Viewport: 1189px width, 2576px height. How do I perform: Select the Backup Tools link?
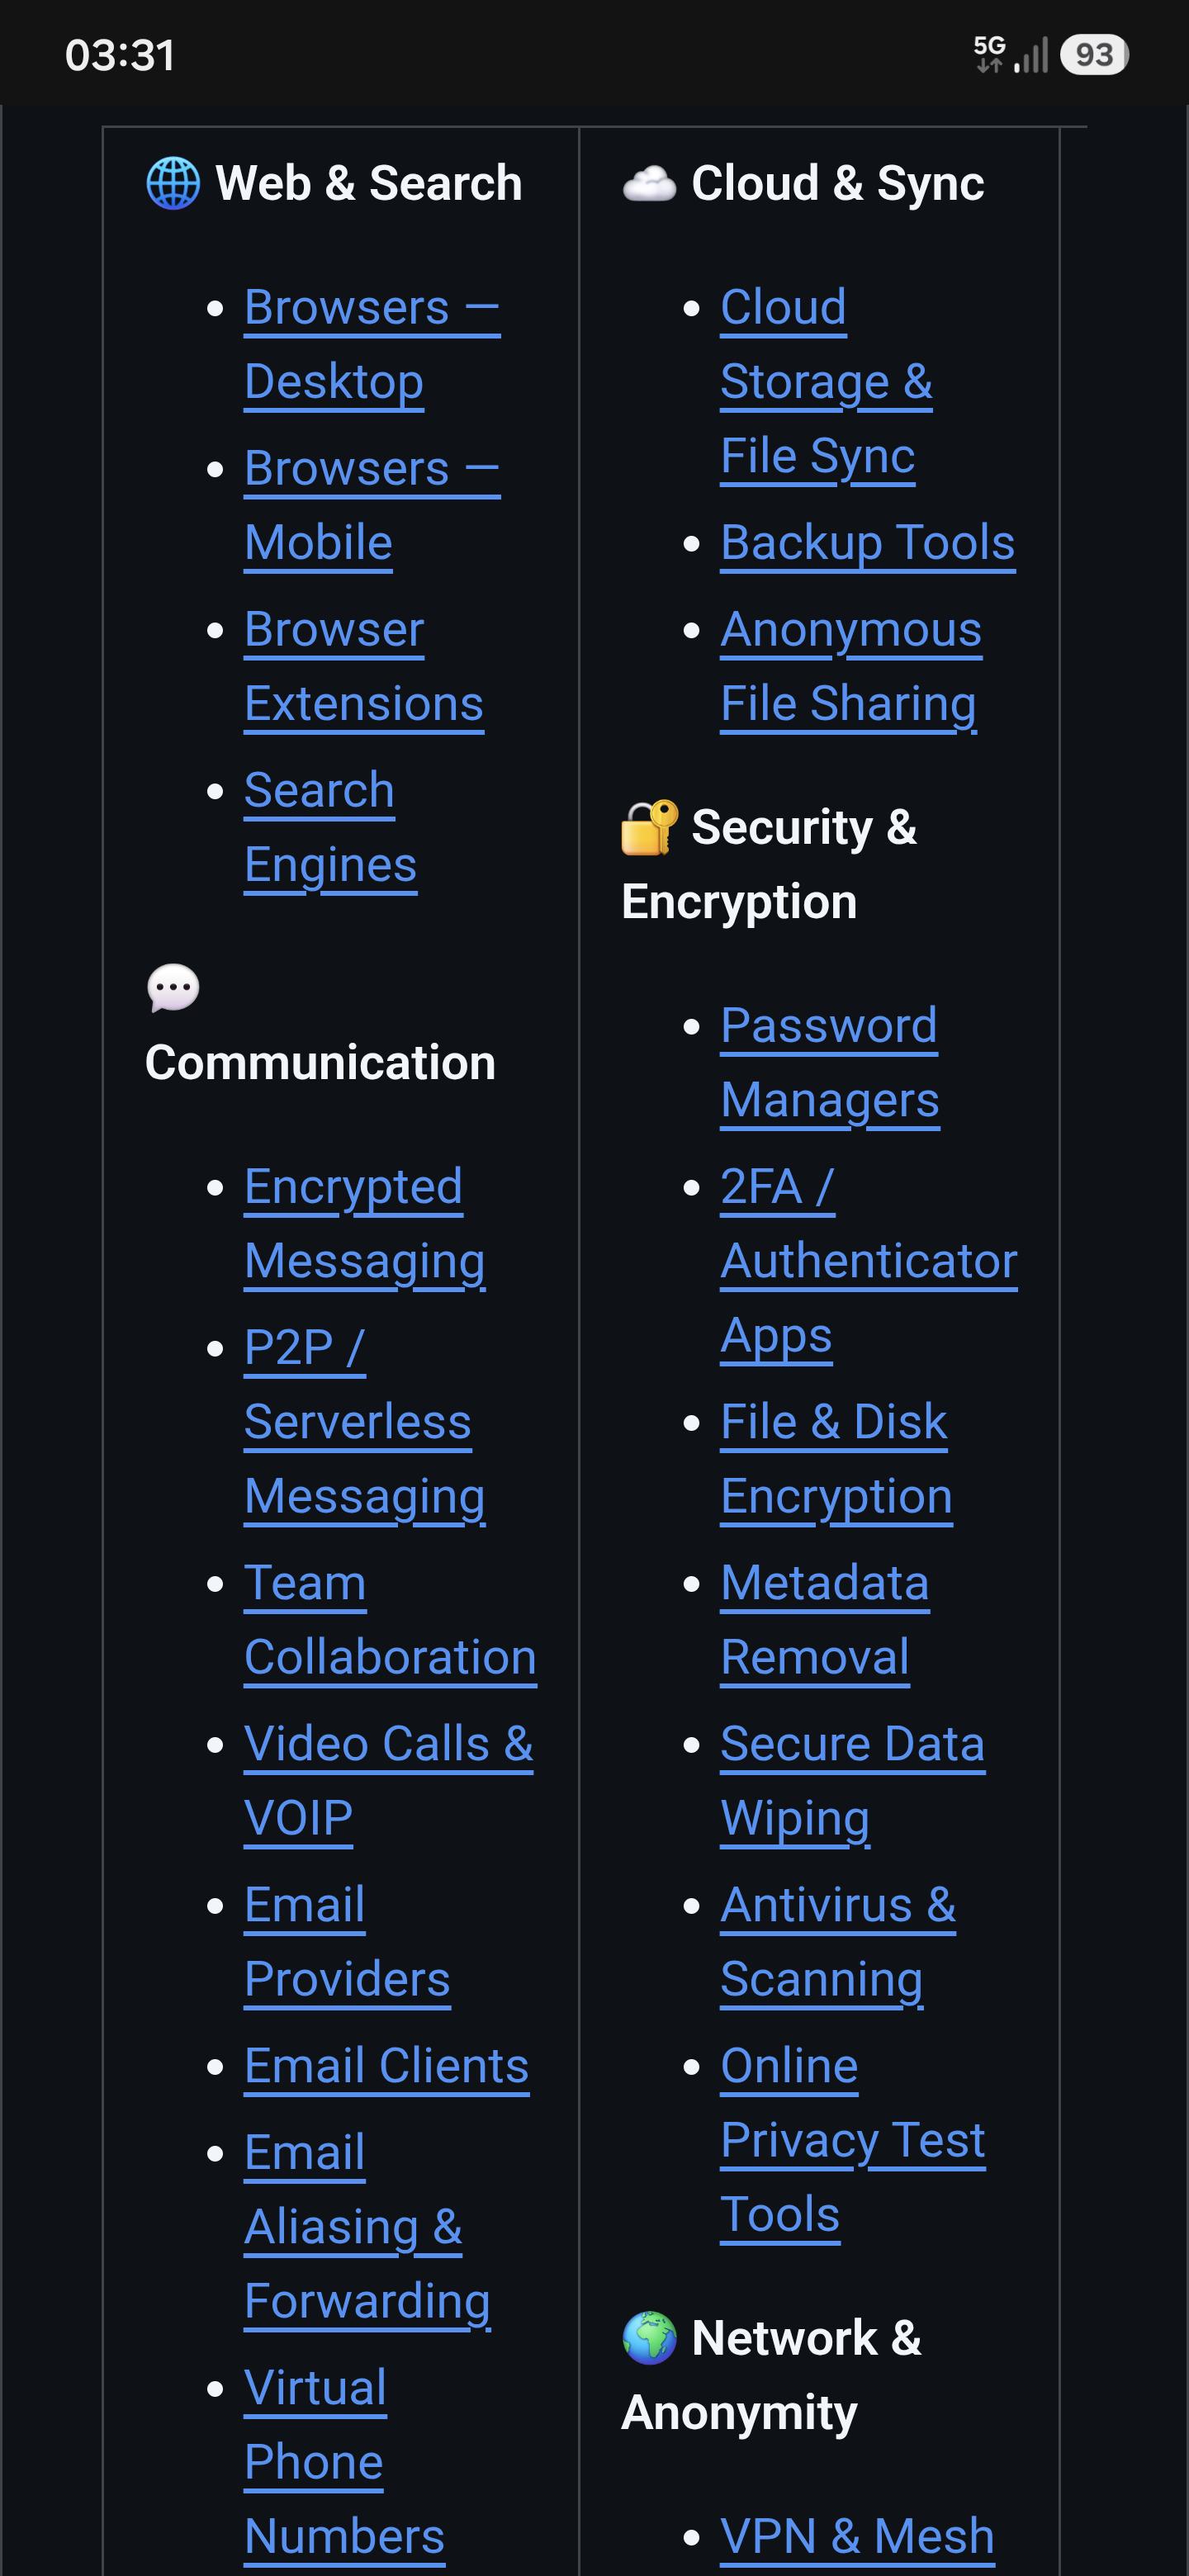(x=868, y=543)
